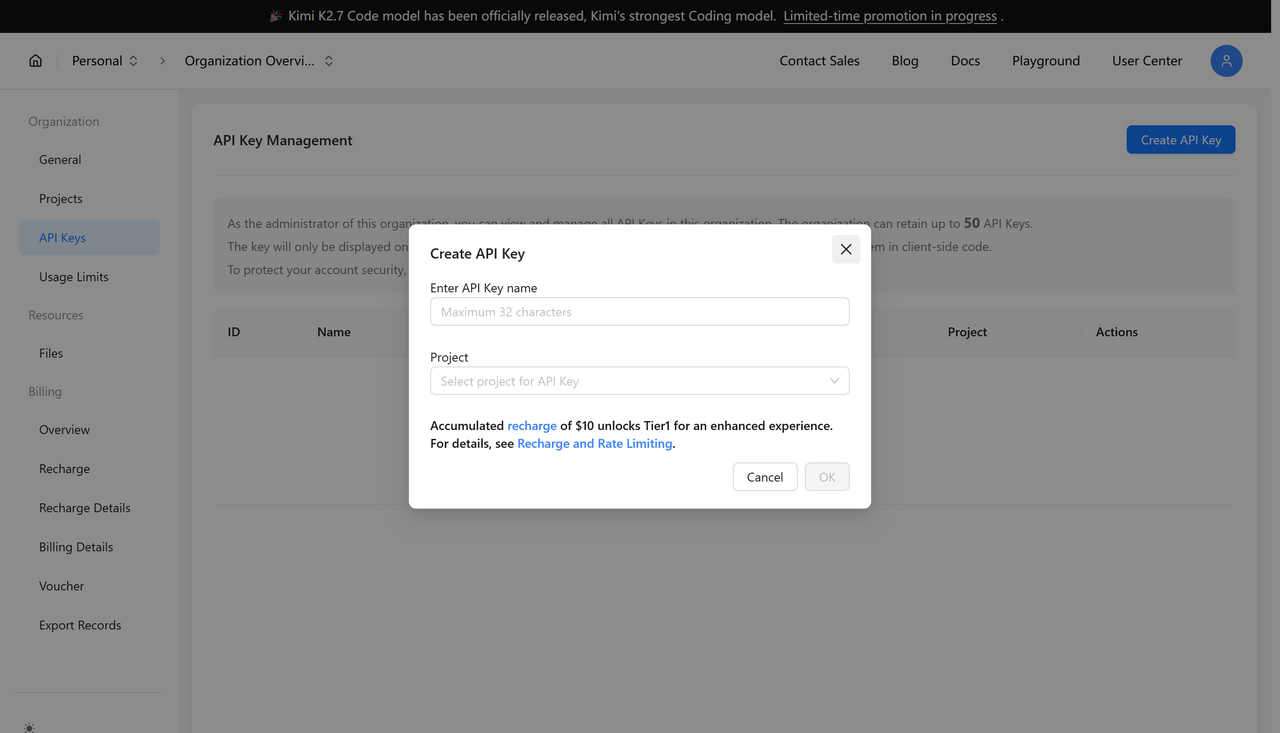Open Contact Sales page
The image size is (1280, 733).
point(820,61)
